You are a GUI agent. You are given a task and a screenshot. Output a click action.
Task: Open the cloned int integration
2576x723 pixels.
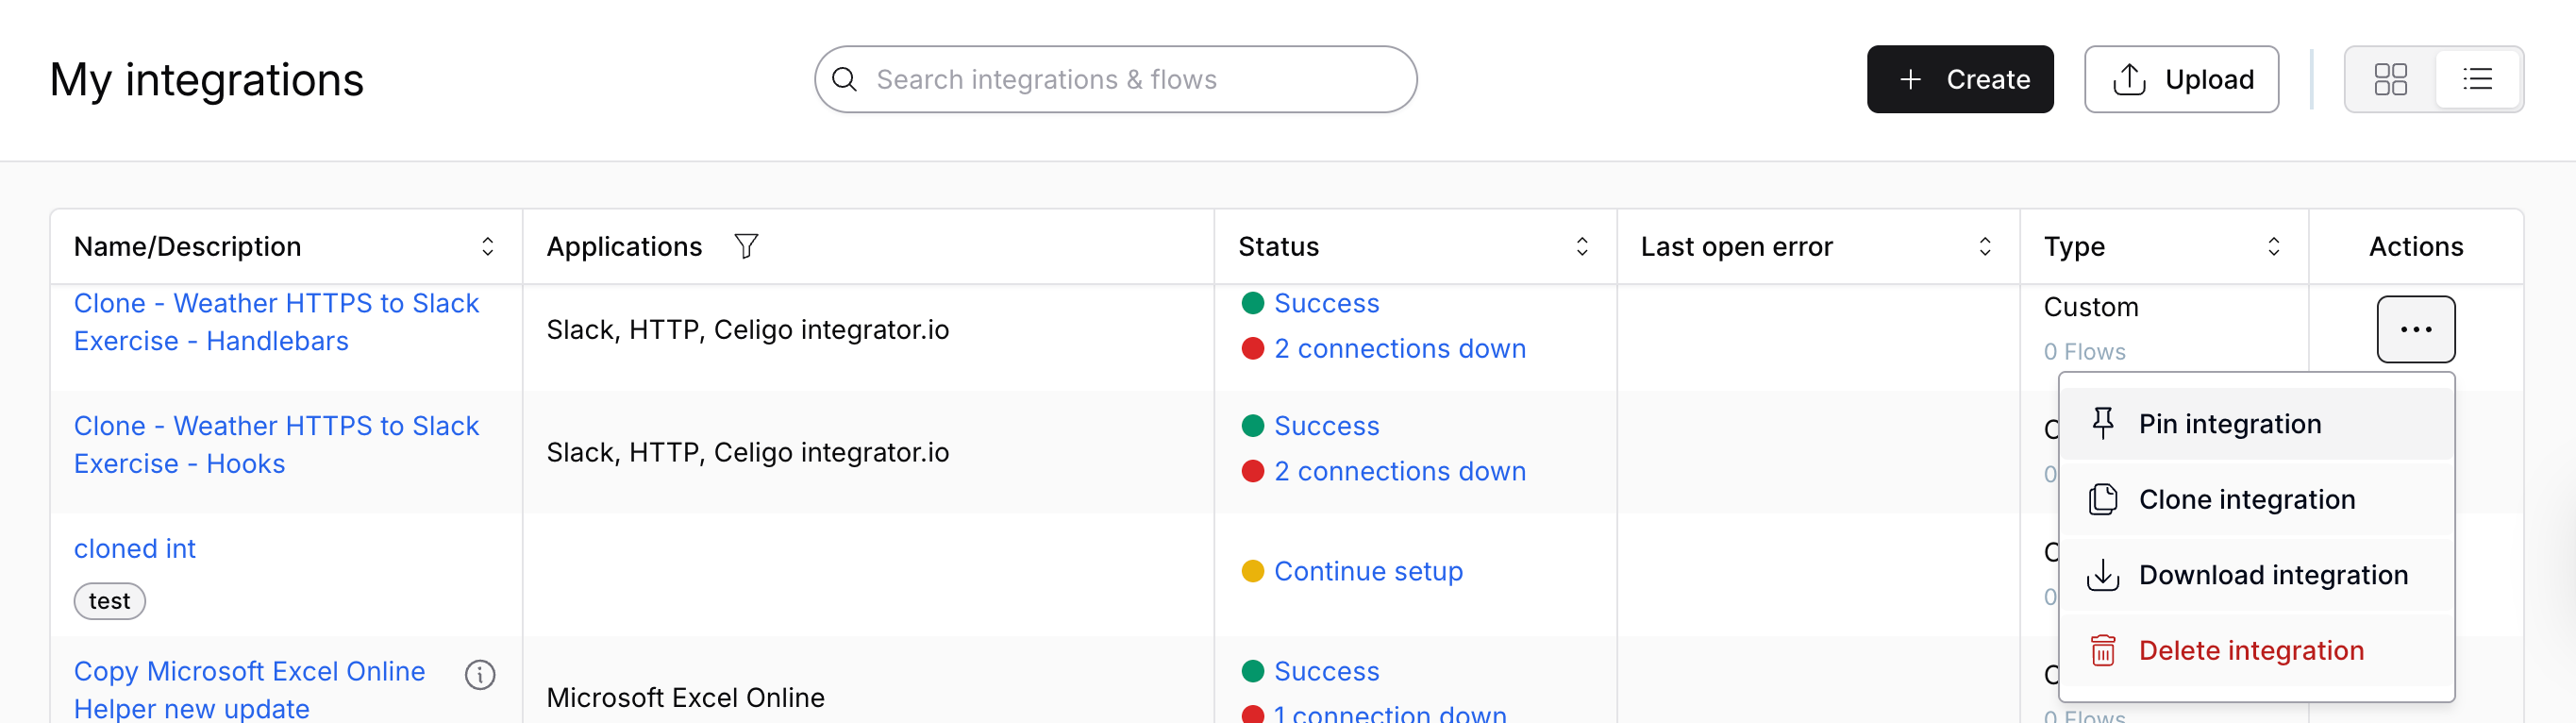(x=134, y=548)
